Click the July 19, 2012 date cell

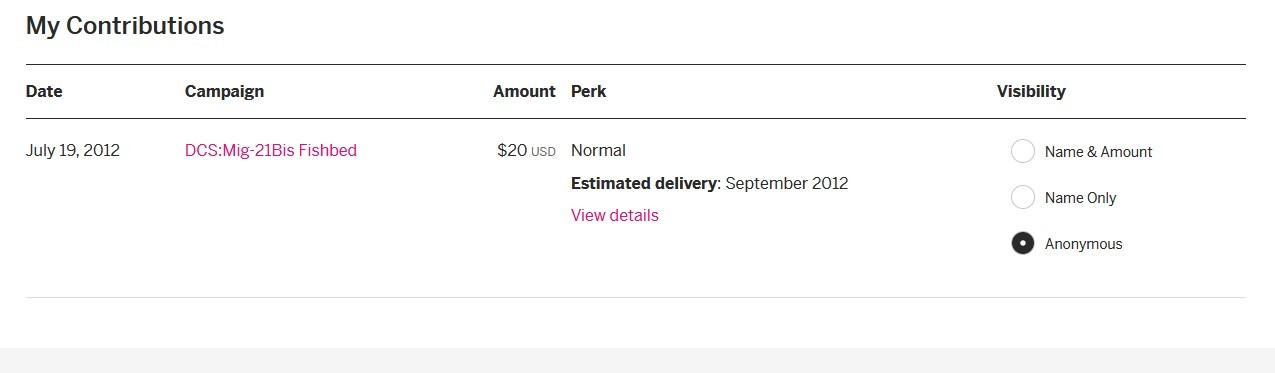73,151
